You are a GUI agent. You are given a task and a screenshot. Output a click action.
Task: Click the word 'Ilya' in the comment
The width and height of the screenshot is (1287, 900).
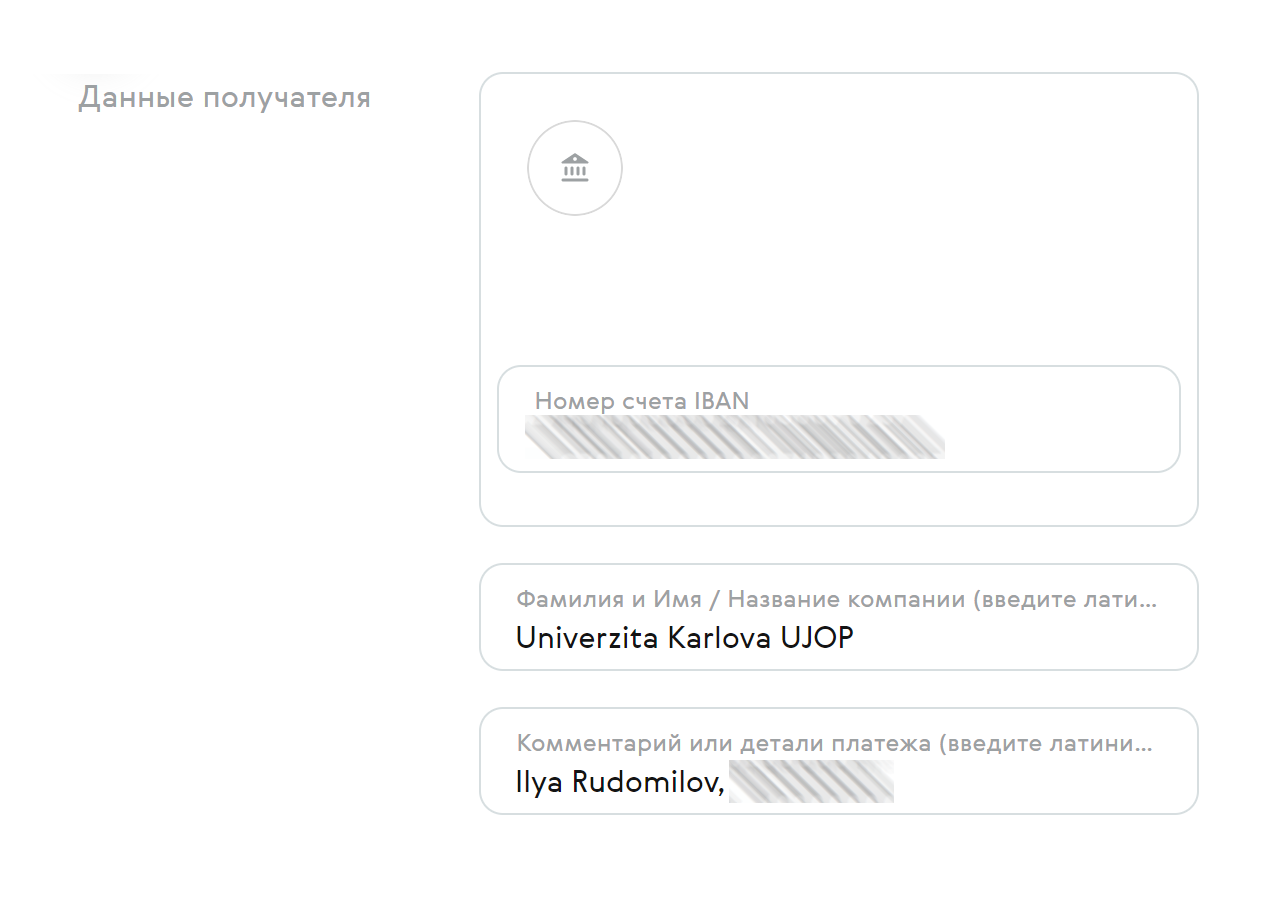click(540, 782)
